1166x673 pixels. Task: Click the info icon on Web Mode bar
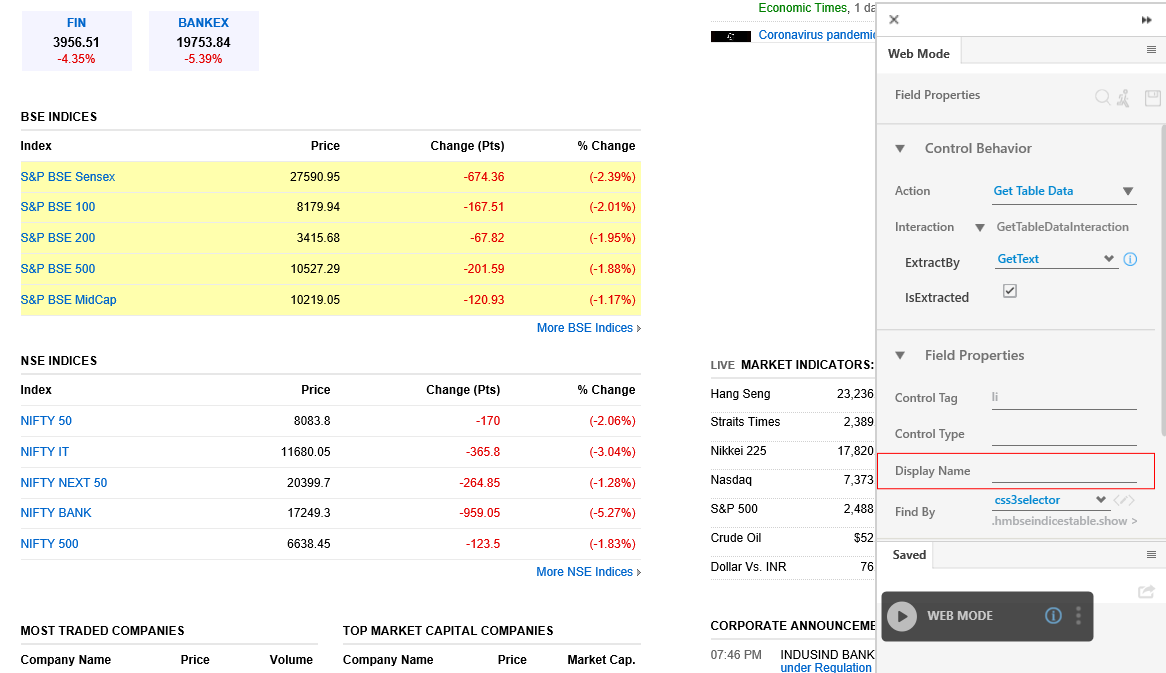click(x=1053, y=616)
